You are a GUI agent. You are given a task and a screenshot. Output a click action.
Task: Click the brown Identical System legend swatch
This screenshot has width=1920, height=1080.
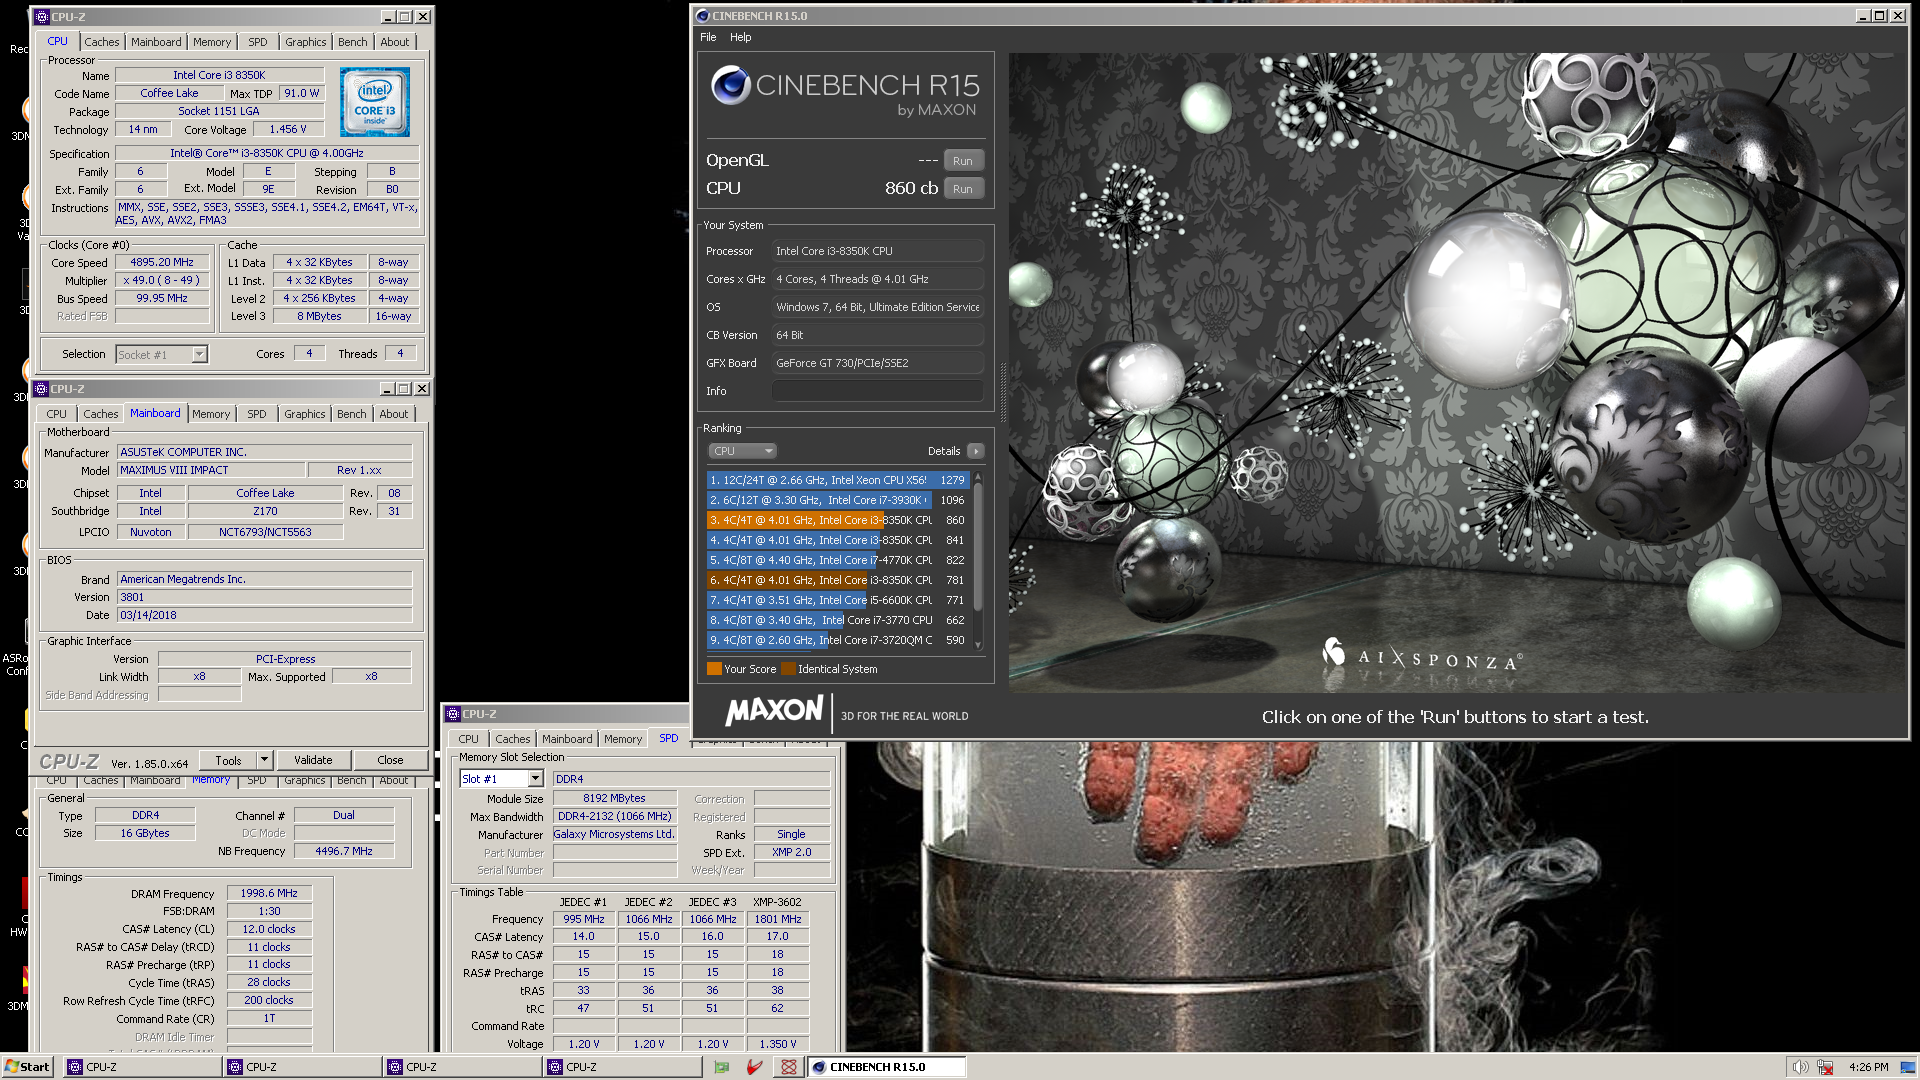click(x=788, y=669)
